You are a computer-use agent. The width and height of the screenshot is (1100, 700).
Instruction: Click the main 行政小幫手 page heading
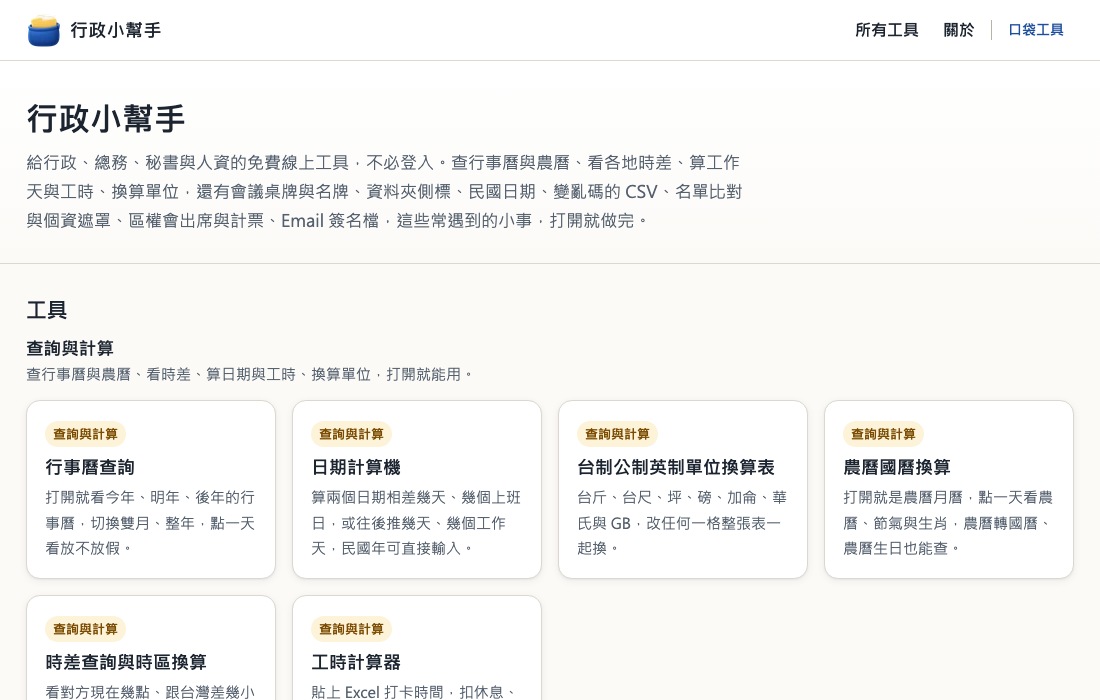click(x=106, y=119)
